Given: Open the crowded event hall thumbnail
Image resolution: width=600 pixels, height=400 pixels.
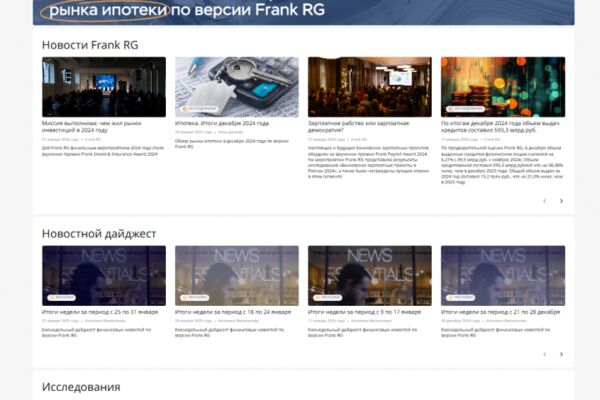Looking at the screenshot, I should pyautogui.click(x=370, y=87).
